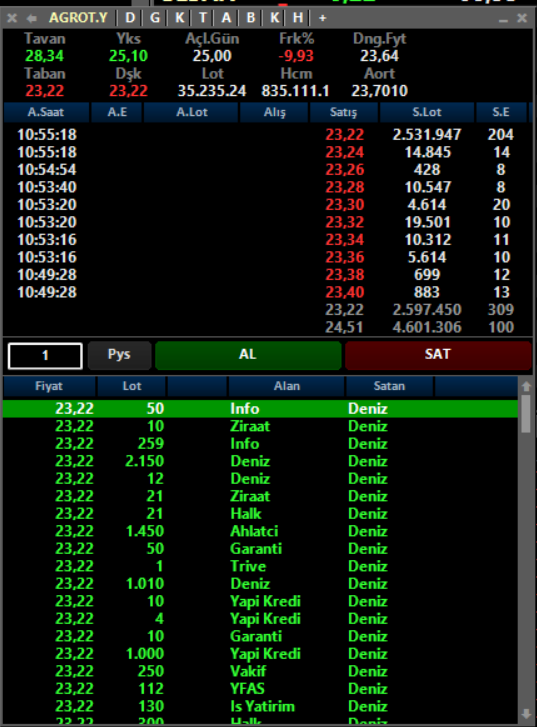Click the Pys button
Image resolution: width=537 pixels, height=727 pixels.
tap(119, 355)
